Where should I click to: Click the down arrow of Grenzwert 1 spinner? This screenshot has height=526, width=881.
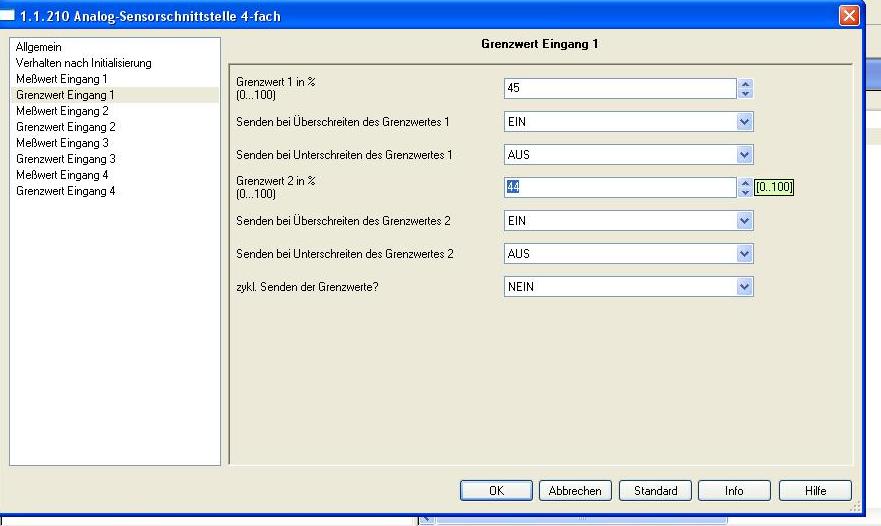(x=745, y=93)
